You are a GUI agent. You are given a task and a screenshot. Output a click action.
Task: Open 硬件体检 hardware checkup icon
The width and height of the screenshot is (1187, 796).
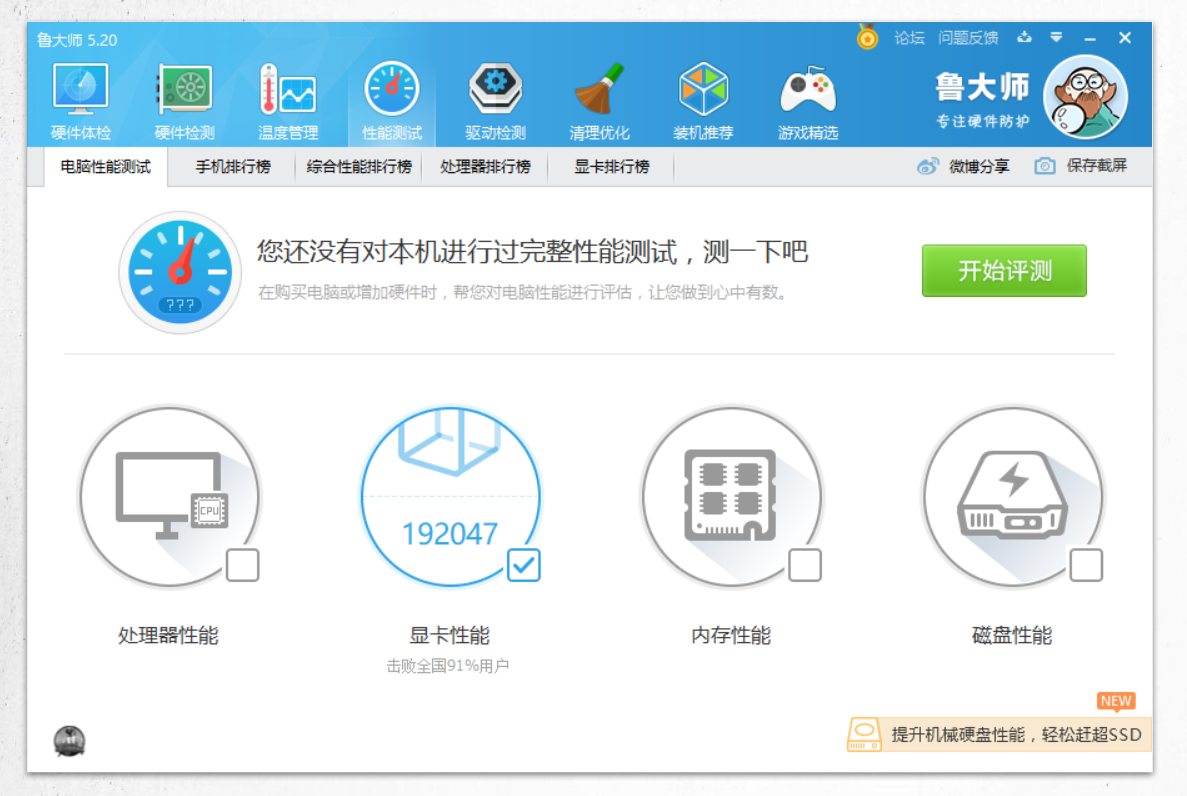click(80, 91)
